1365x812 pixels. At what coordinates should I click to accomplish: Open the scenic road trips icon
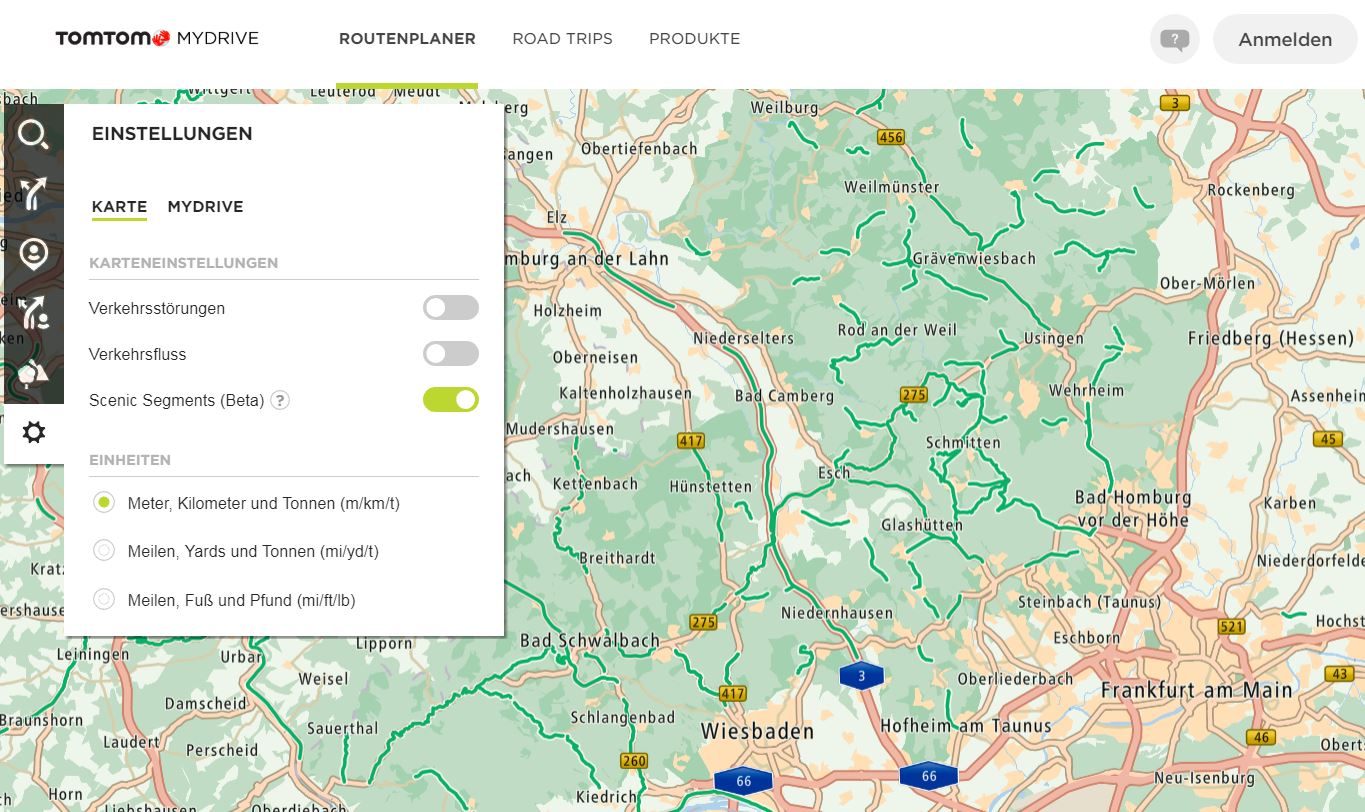pyautogui.click(x=33, y=373)
